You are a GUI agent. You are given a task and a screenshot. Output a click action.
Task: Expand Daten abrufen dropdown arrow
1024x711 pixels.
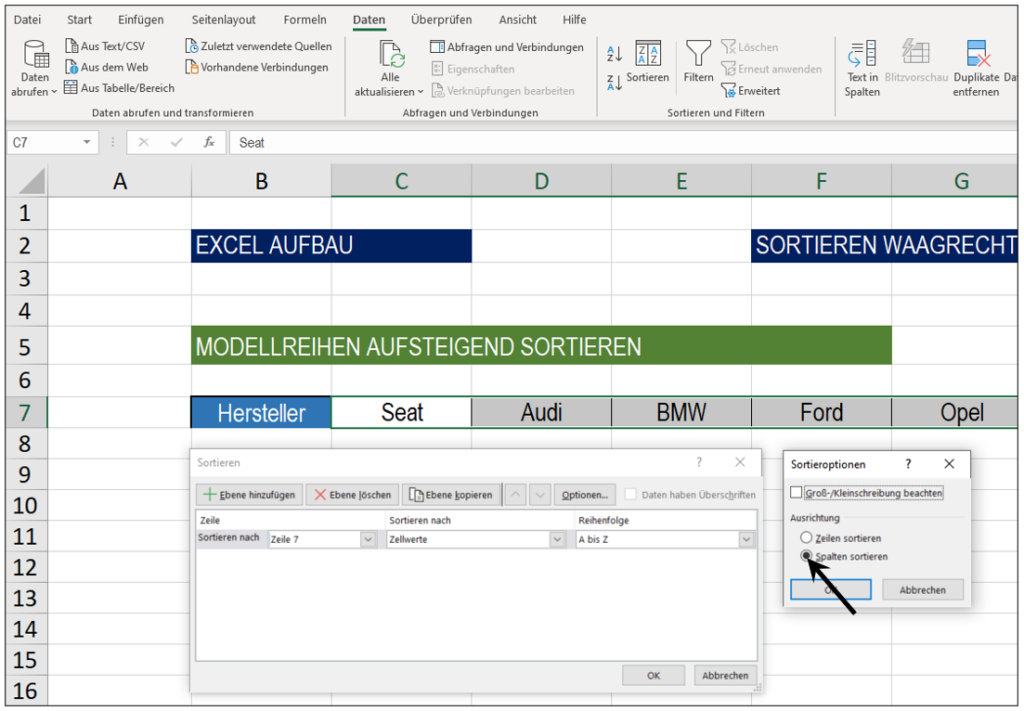(54, 92)
